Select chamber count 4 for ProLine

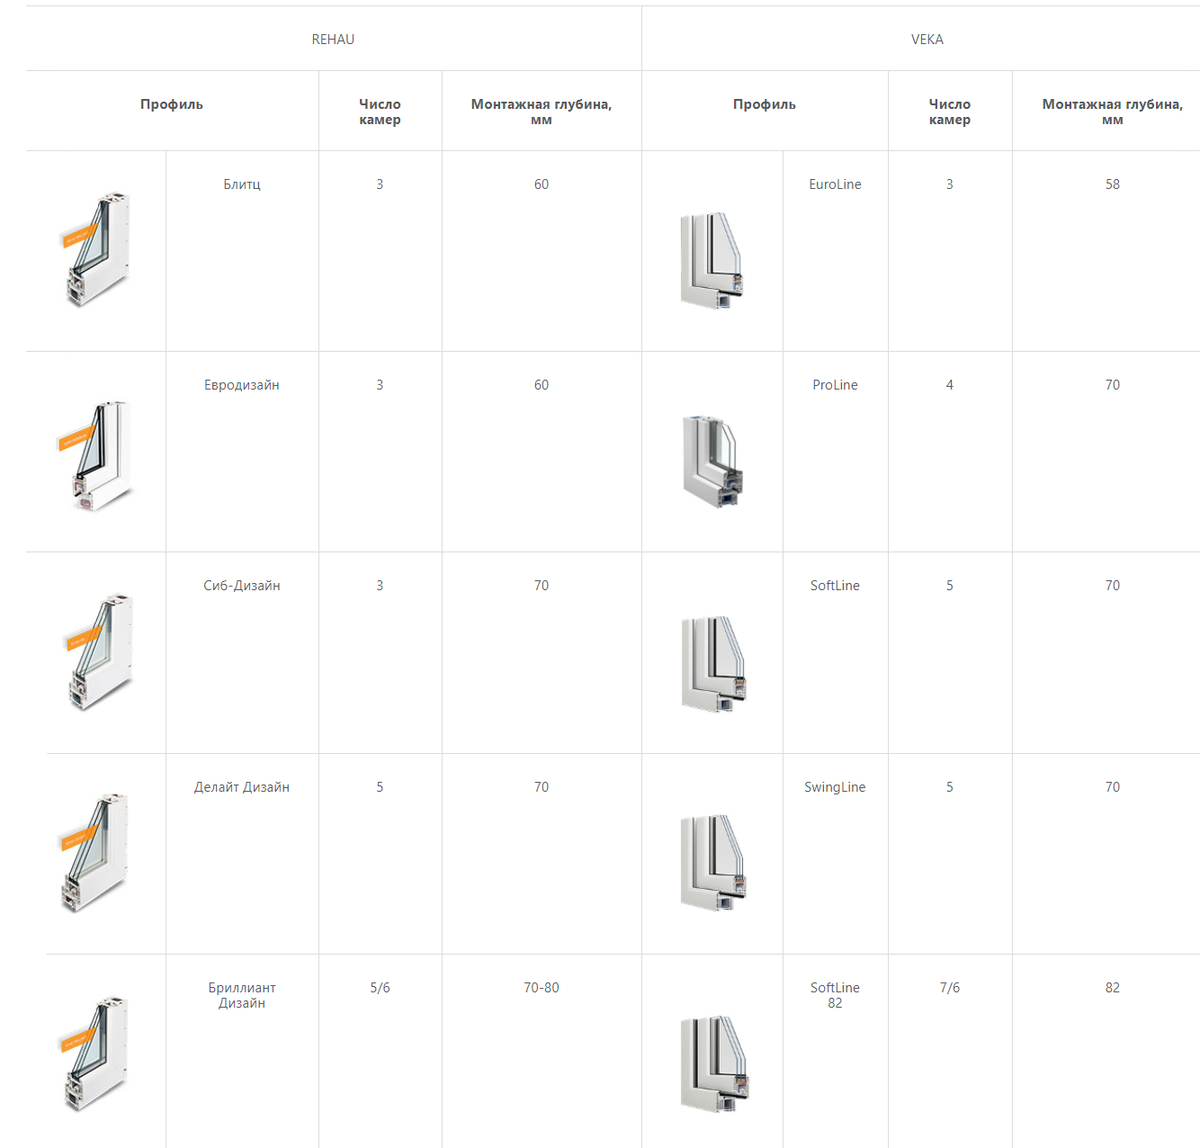tap(950, 385)
